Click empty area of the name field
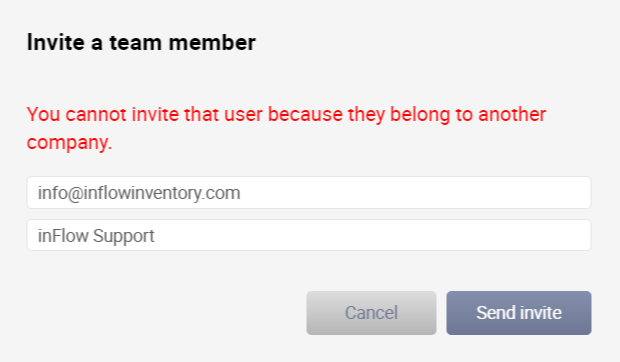 [372, 235]
